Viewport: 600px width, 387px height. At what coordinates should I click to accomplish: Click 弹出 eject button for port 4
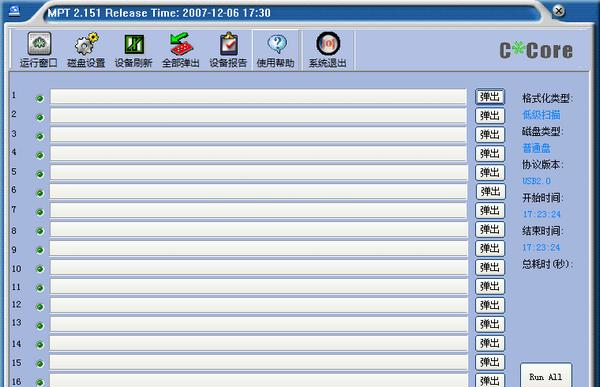pyautogui.click(x=490, y=153)
